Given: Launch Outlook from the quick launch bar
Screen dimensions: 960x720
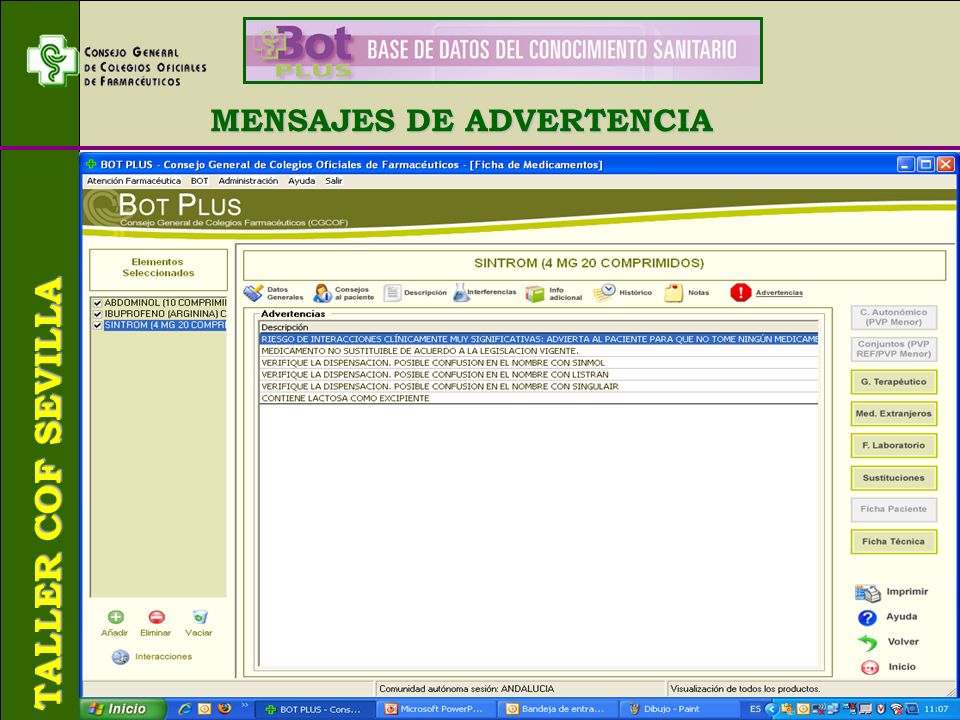Looking at the screenshot, I should 204,709.
